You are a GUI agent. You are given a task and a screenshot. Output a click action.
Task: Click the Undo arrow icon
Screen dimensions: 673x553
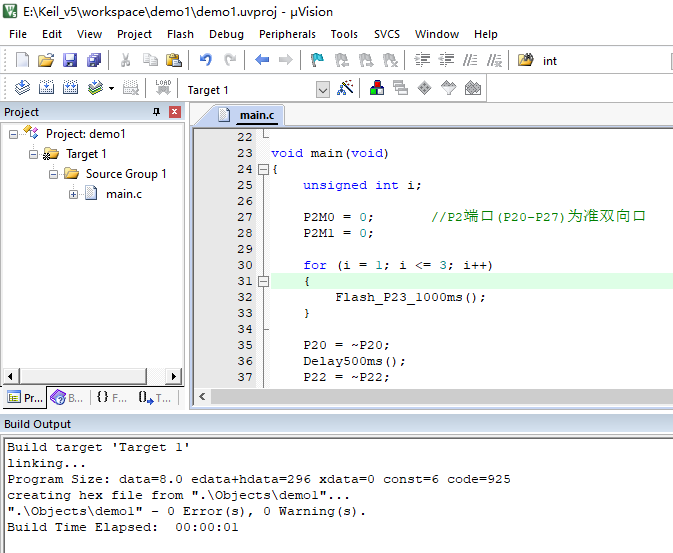coord(206,60)
